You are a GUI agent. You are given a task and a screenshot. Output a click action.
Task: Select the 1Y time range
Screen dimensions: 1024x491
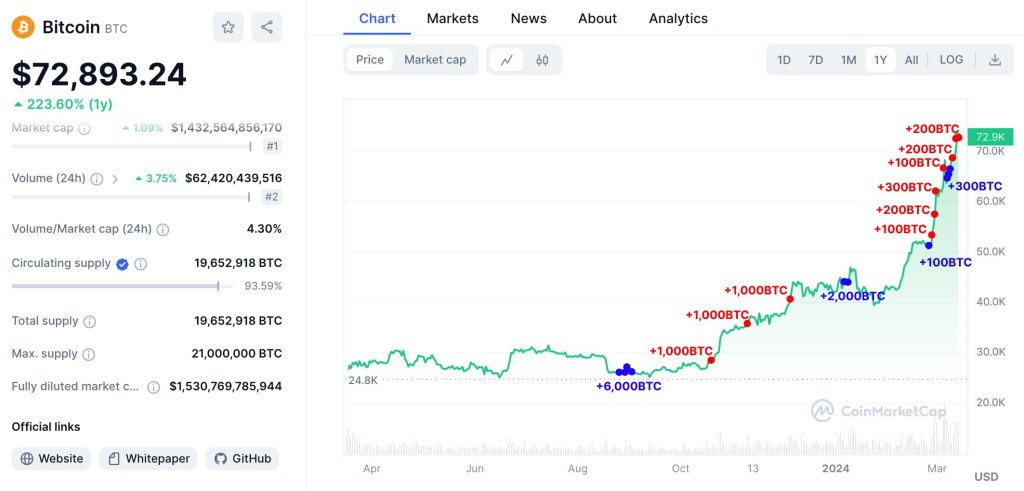pyautogui.click(x=880, y=60)
